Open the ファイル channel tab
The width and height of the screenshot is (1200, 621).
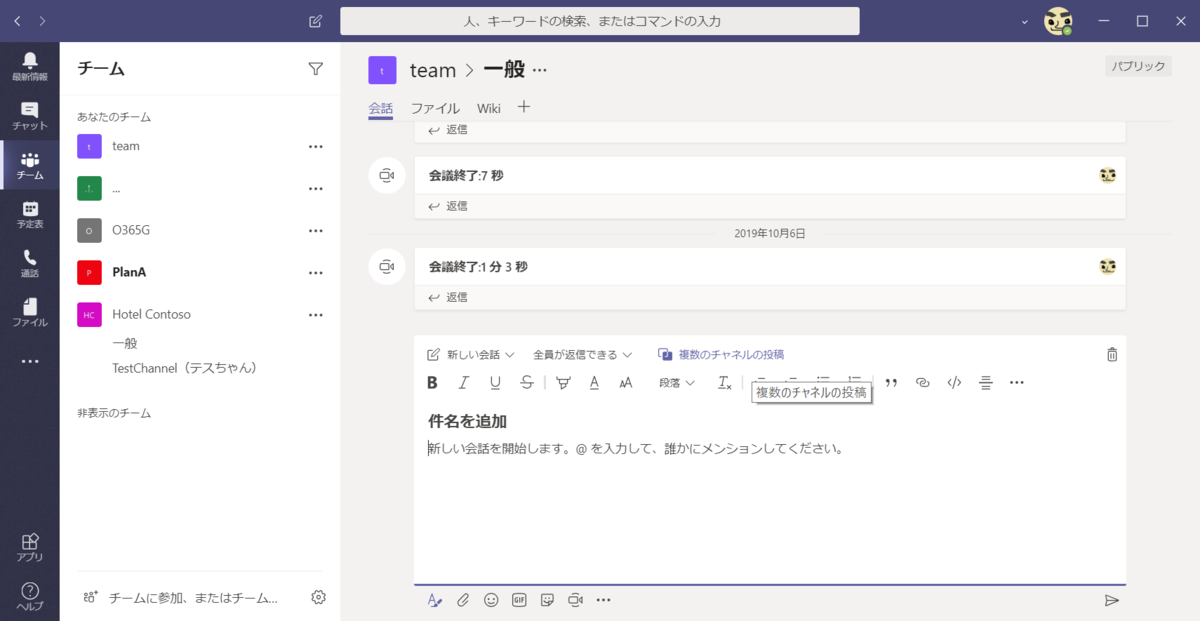(435, 108)
